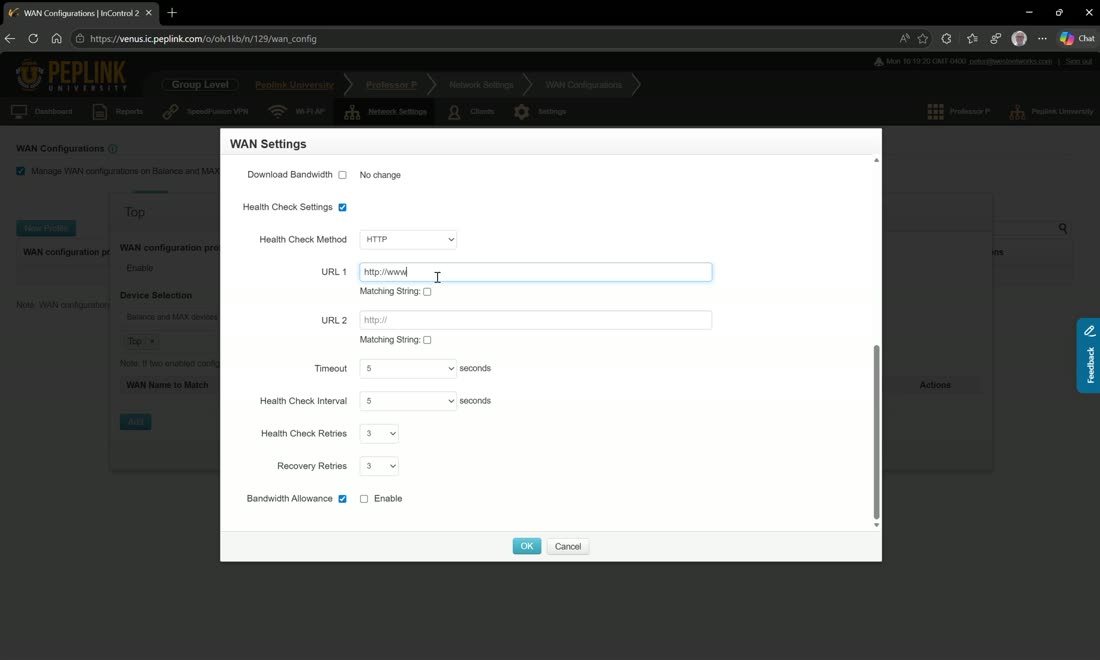This screenshot has width=1100, height=660.
Task: Open Edge Settings and more ellipsis
Action: (1042, 39)
